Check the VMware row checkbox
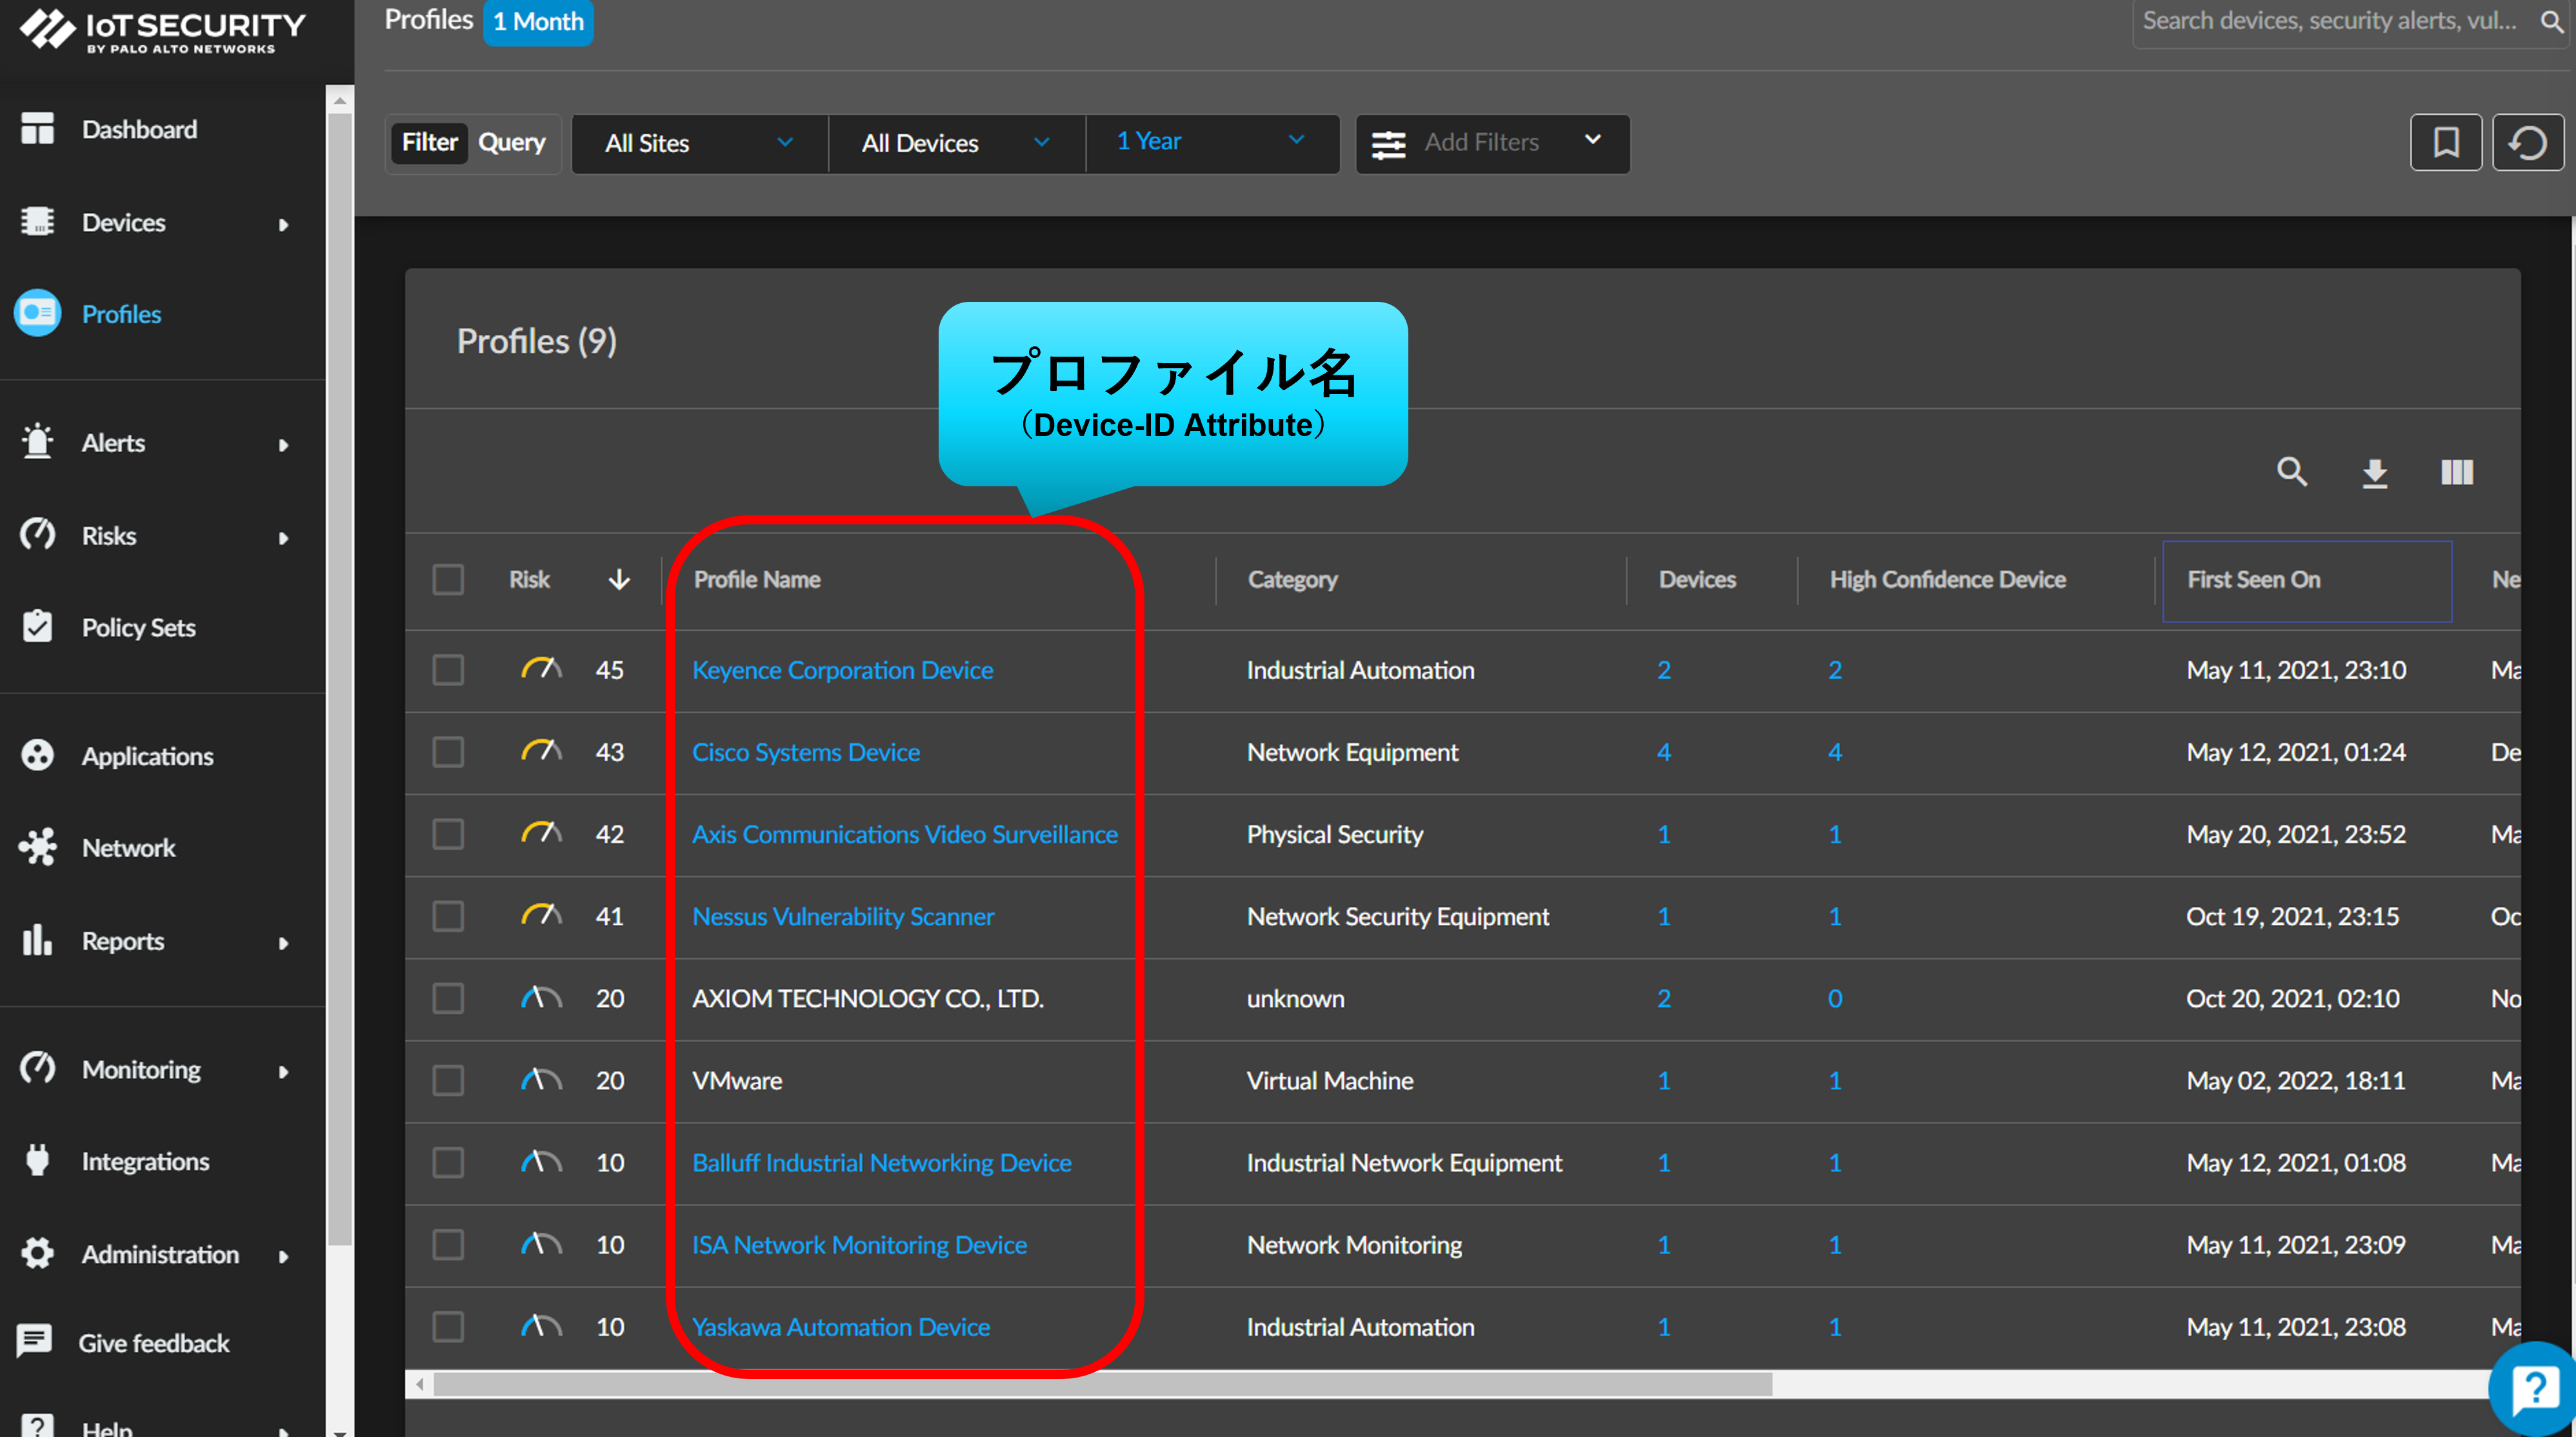The height and width of the screenshot is (1437, 2576). coord(448,1079)
